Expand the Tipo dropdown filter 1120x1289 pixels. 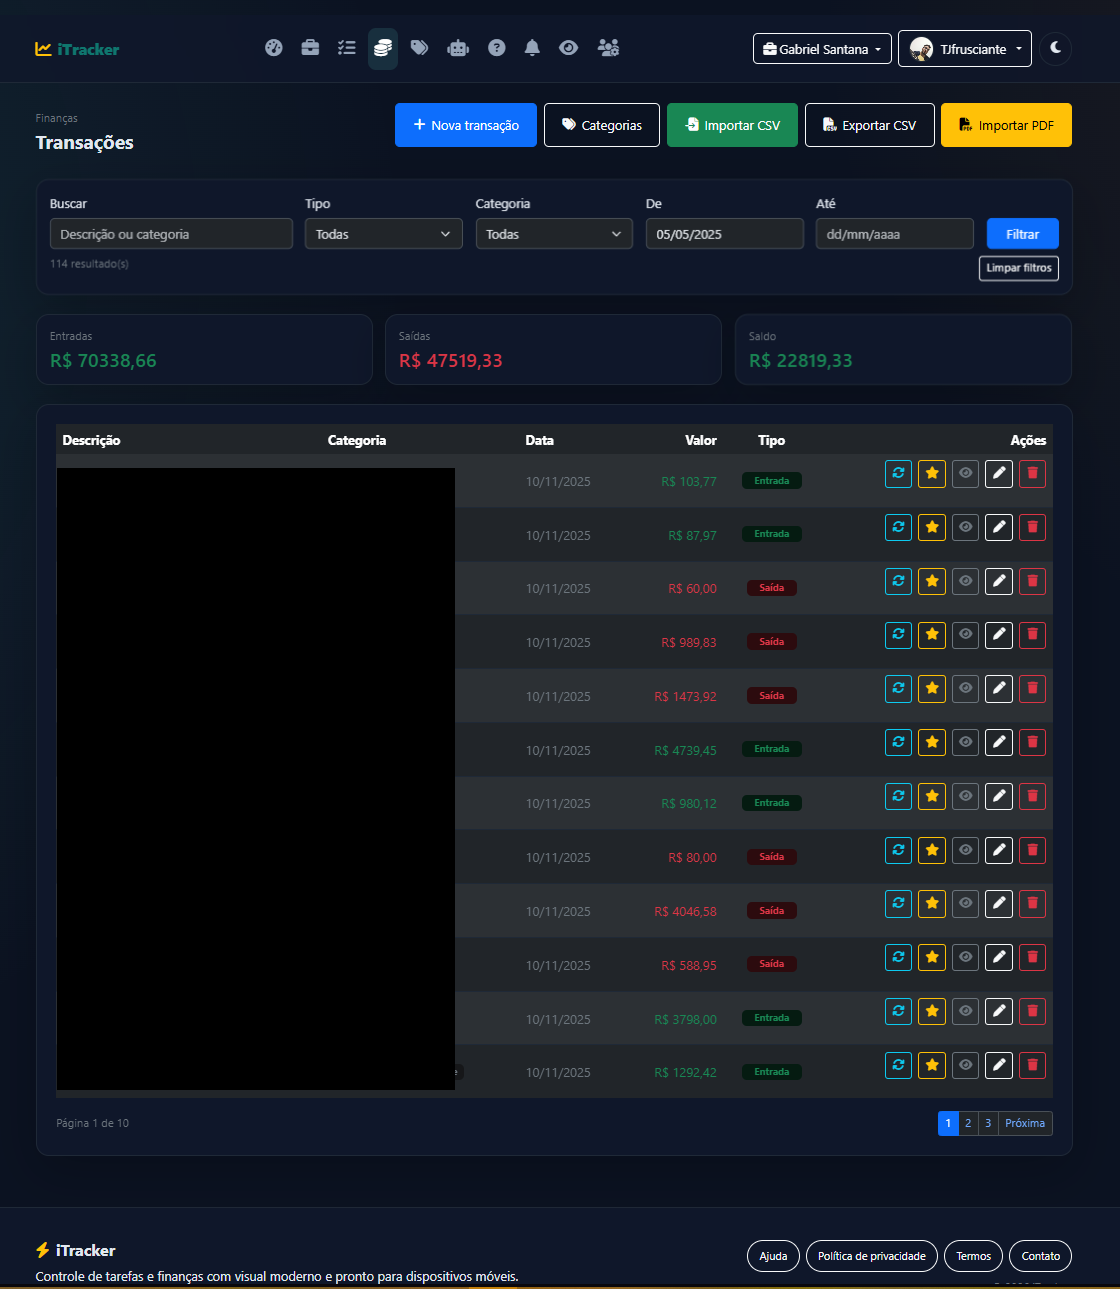coord(383,234)
